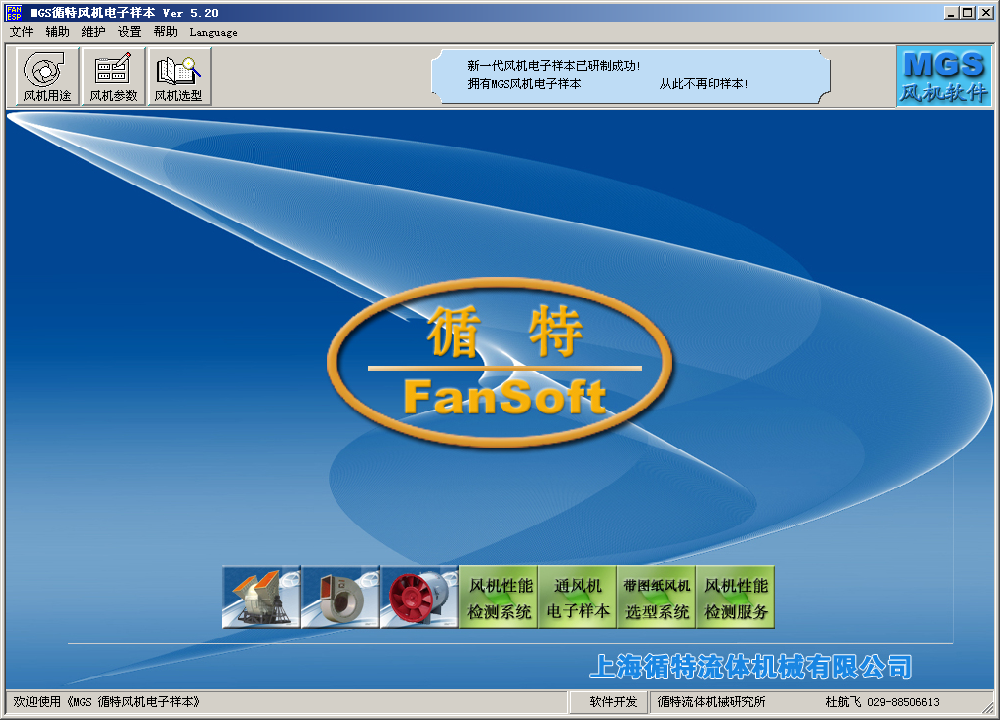Open the 设置 menu
The width and height of the screenshot is (1000, 720).
click(x=129, y=32)
